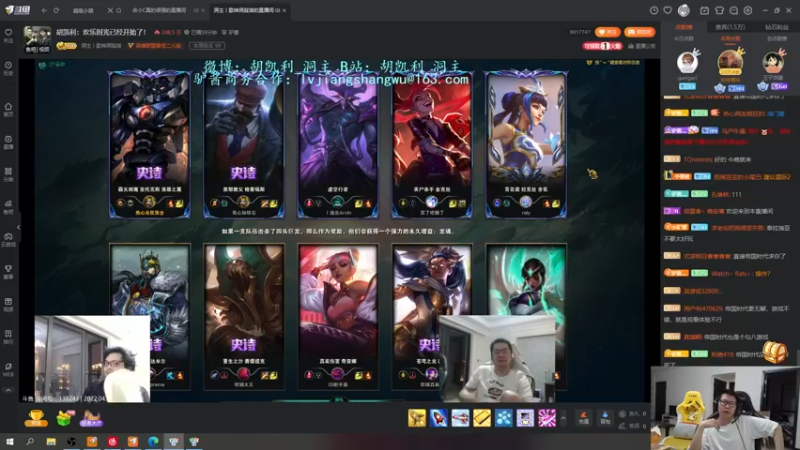Open the green gift box icon at bottom-left
Screen dimensions: 800x450
pyautogui.click(x=64, y=418)
